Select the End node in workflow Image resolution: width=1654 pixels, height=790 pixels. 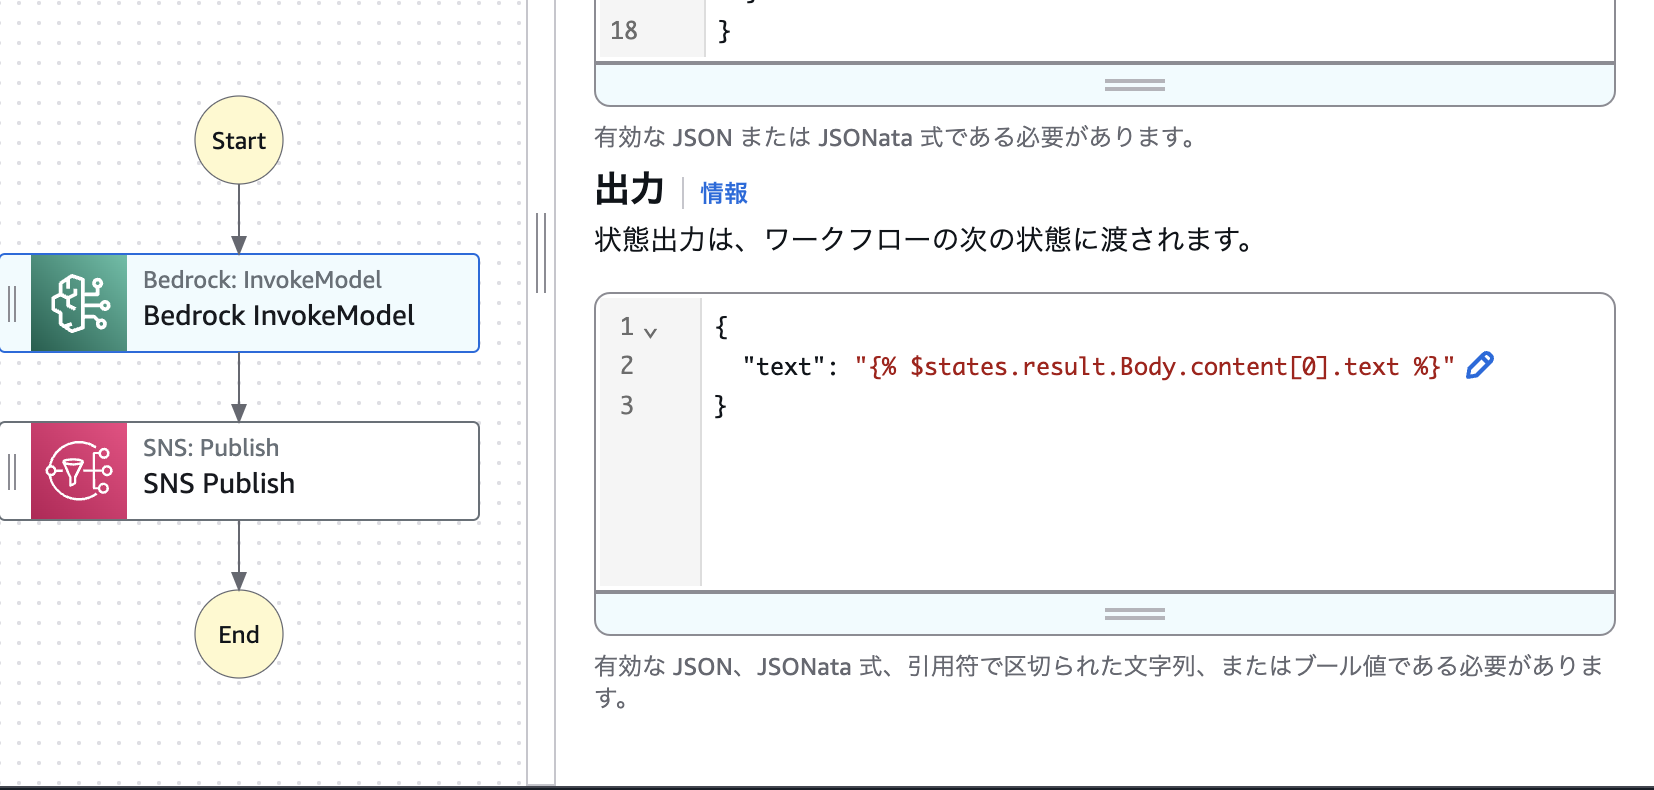[x=238, y=634]
